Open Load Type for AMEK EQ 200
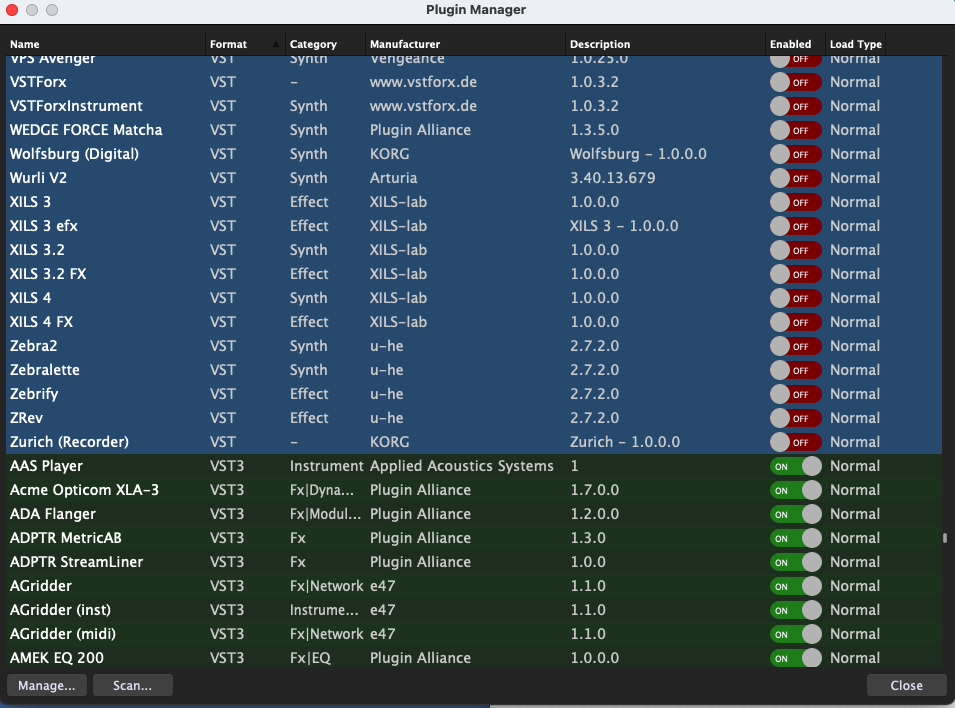This screenshot has width=955, height=708. click(x=855, y=658)
